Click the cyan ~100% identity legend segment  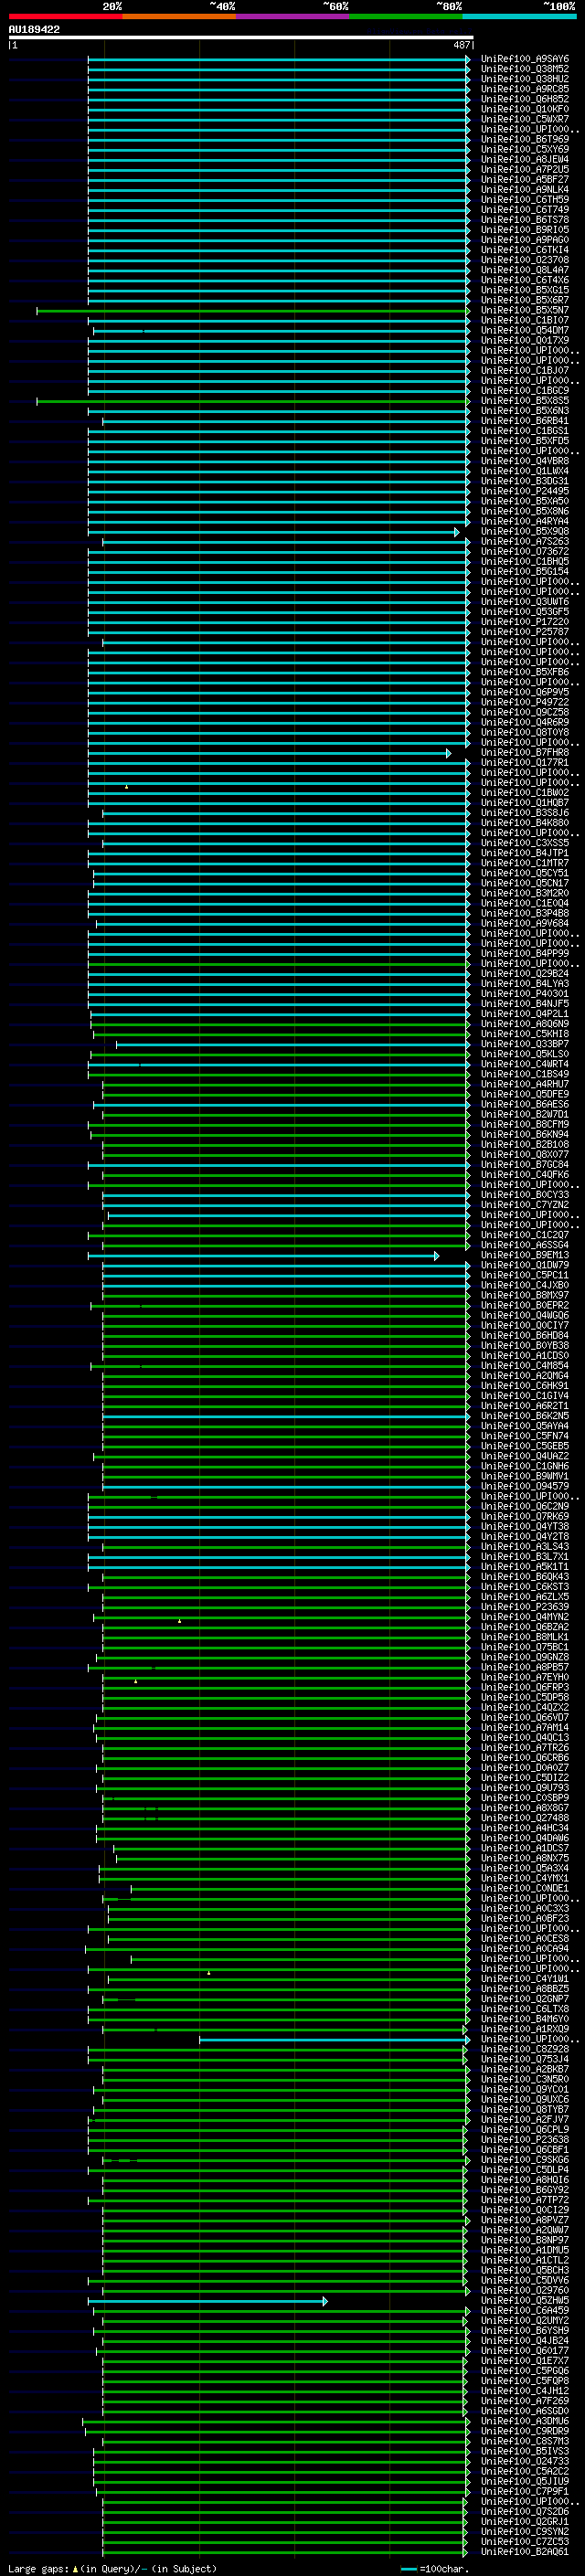click(x=519, y=16)
